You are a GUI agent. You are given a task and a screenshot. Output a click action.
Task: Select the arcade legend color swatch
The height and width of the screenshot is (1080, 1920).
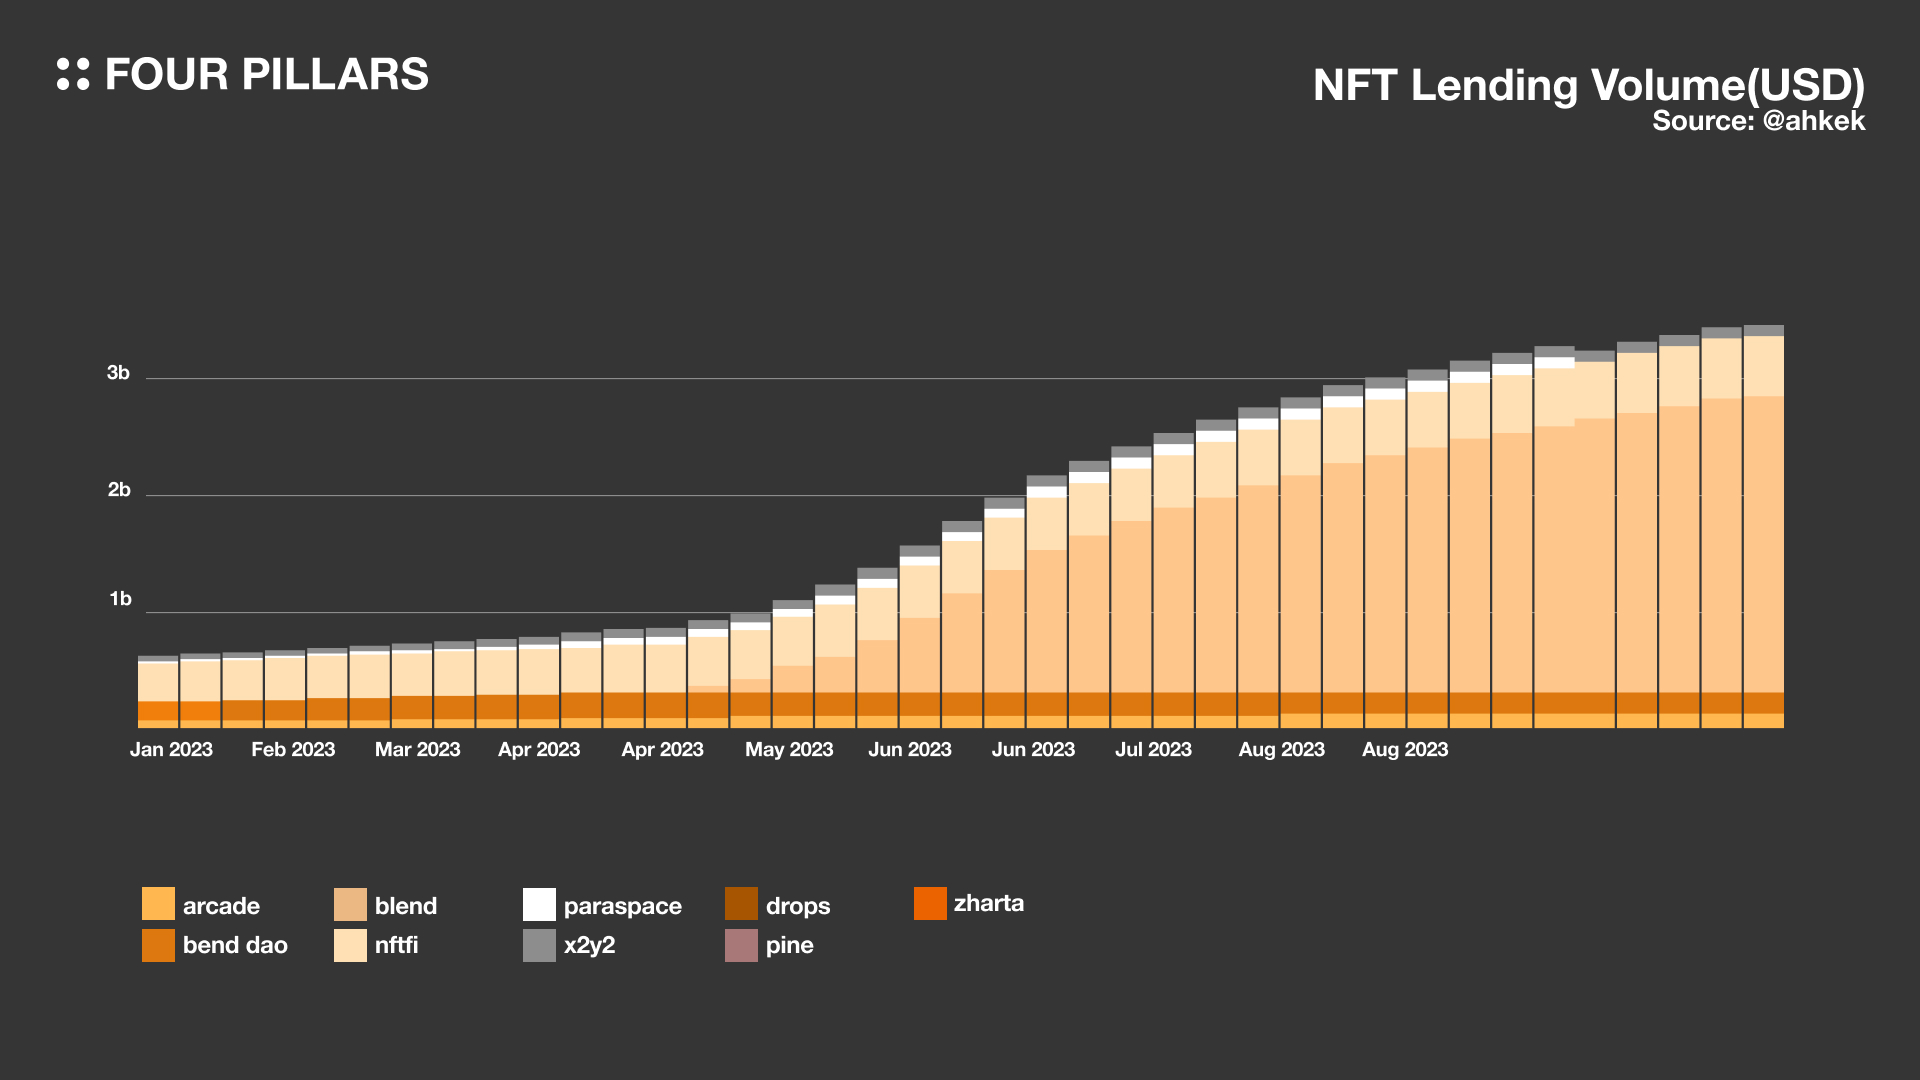[158, 903]
